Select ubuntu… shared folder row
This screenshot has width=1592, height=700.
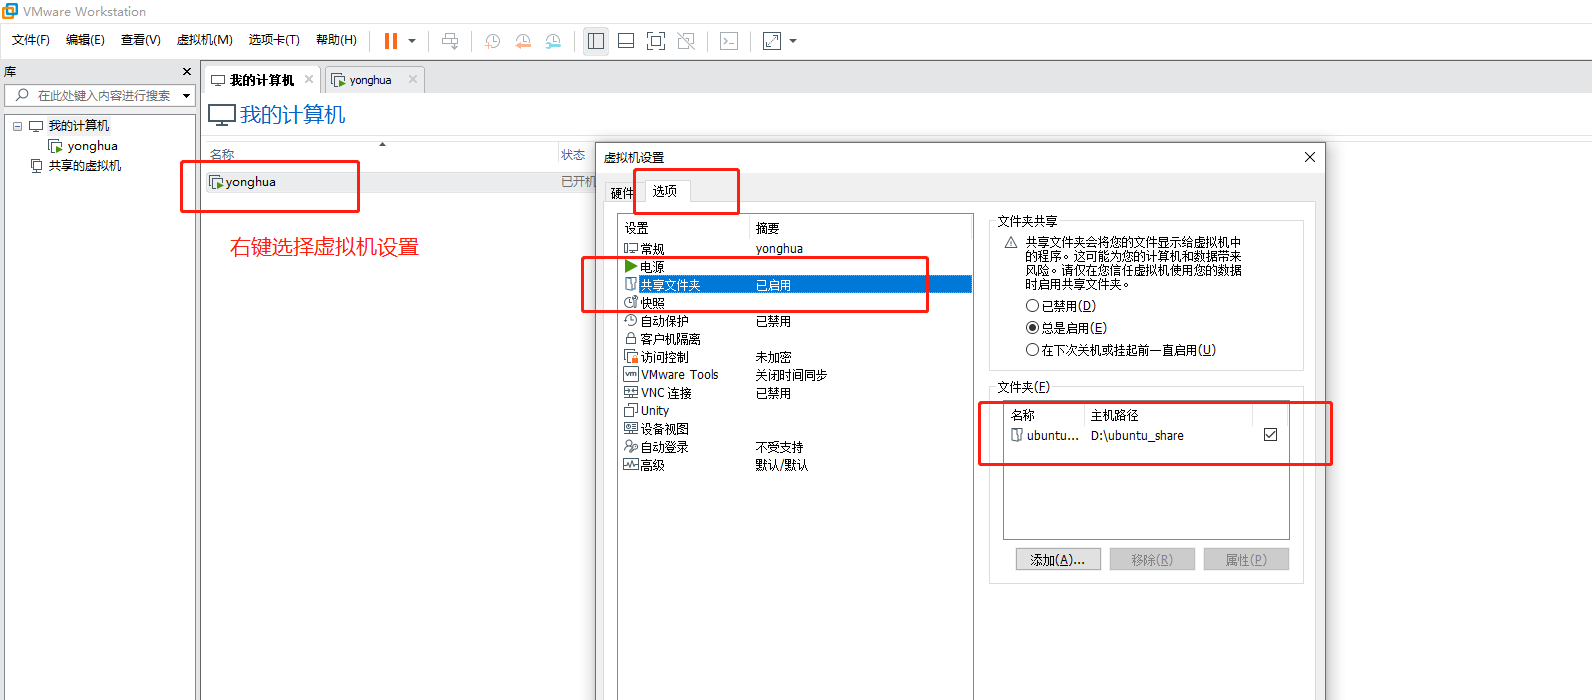point(1044,436)
